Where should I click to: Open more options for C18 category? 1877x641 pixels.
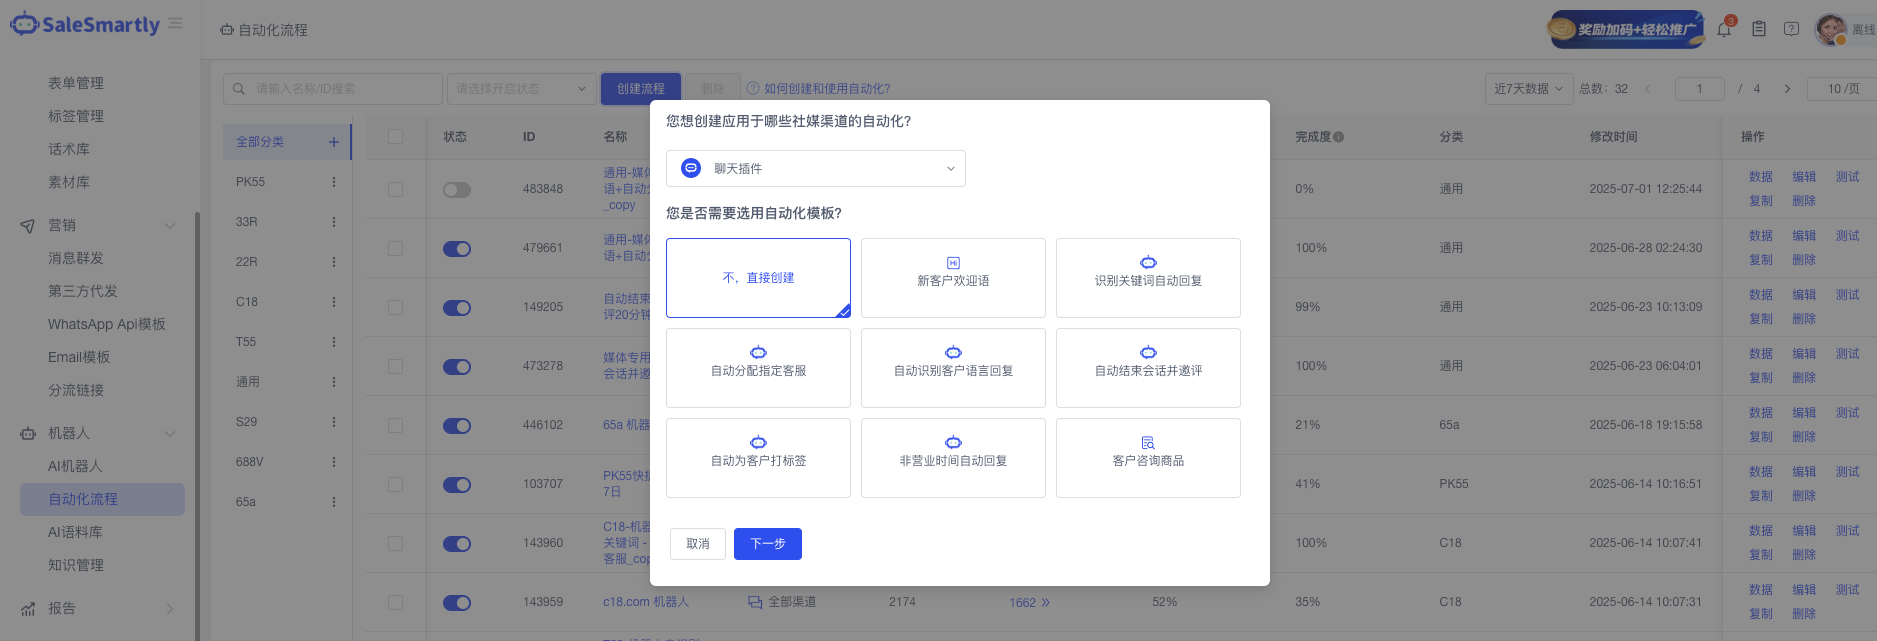click(334, 302)
